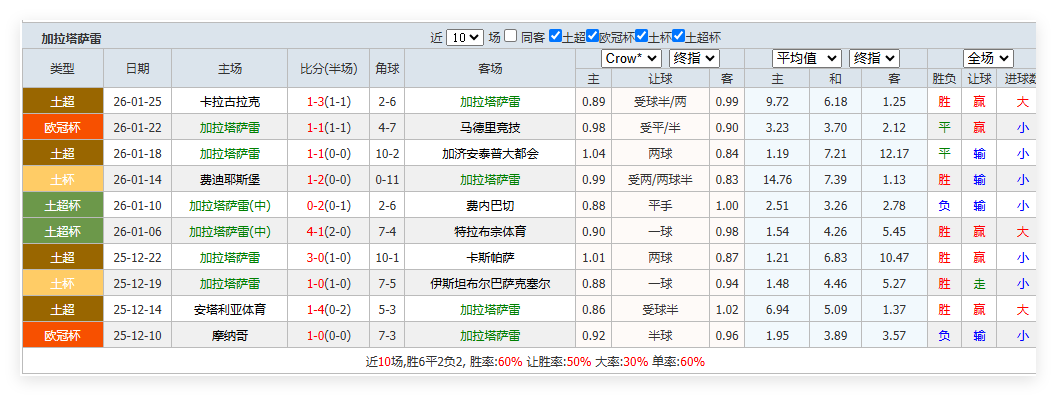Viewport: 1056px width, 396px height.
Task: Click the 土超 type tag on 26-01-25 row
Action: [x=63, y=102]
